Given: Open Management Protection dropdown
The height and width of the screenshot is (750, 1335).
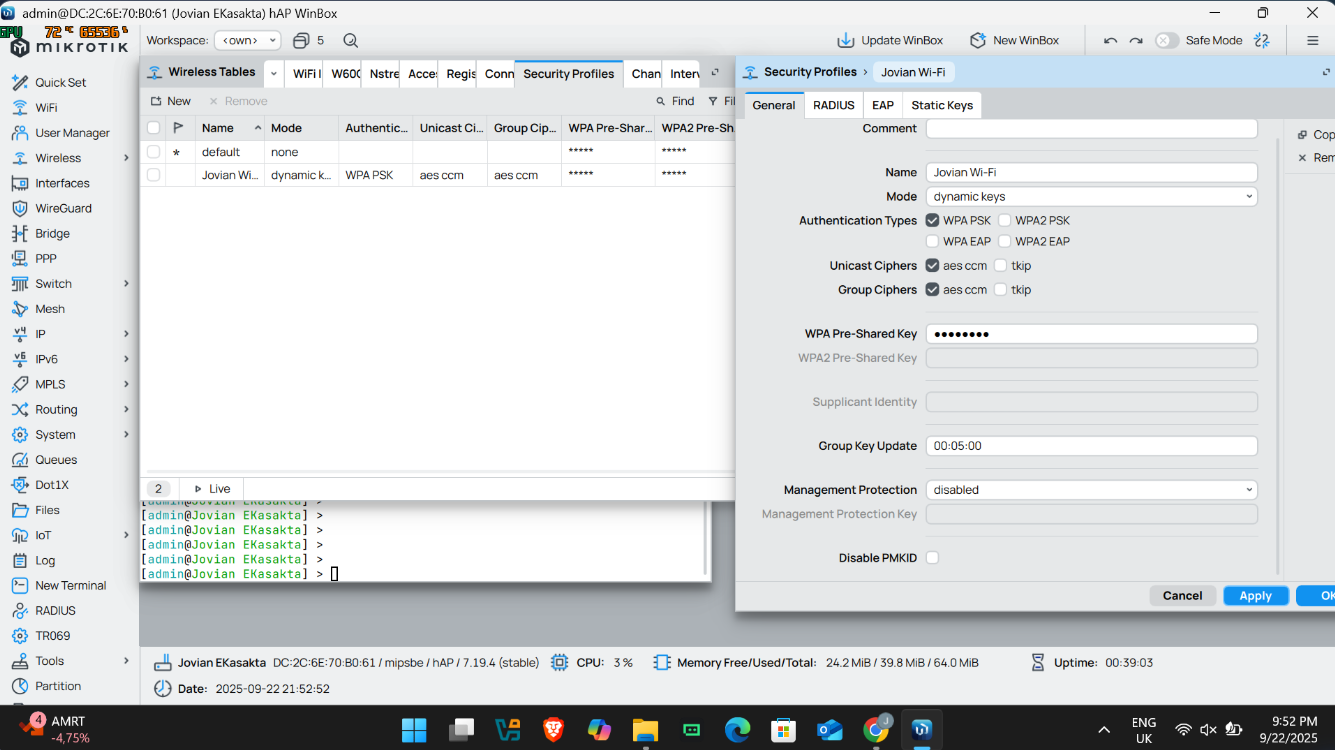Looking at the screenshot, I should point(1091,490).
